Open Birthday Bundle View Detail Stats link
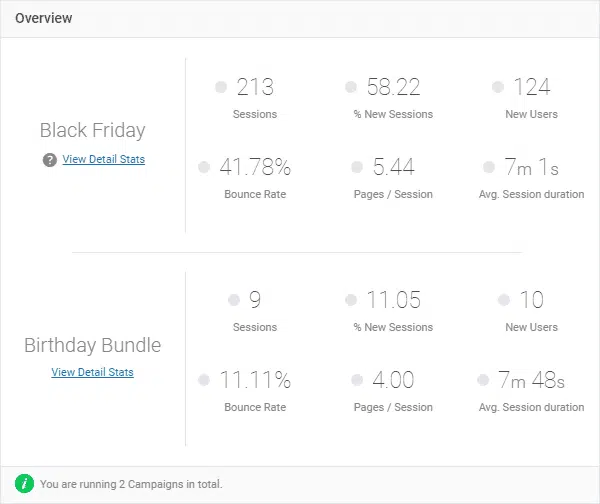The image size is (600, 504). (93, 372)
